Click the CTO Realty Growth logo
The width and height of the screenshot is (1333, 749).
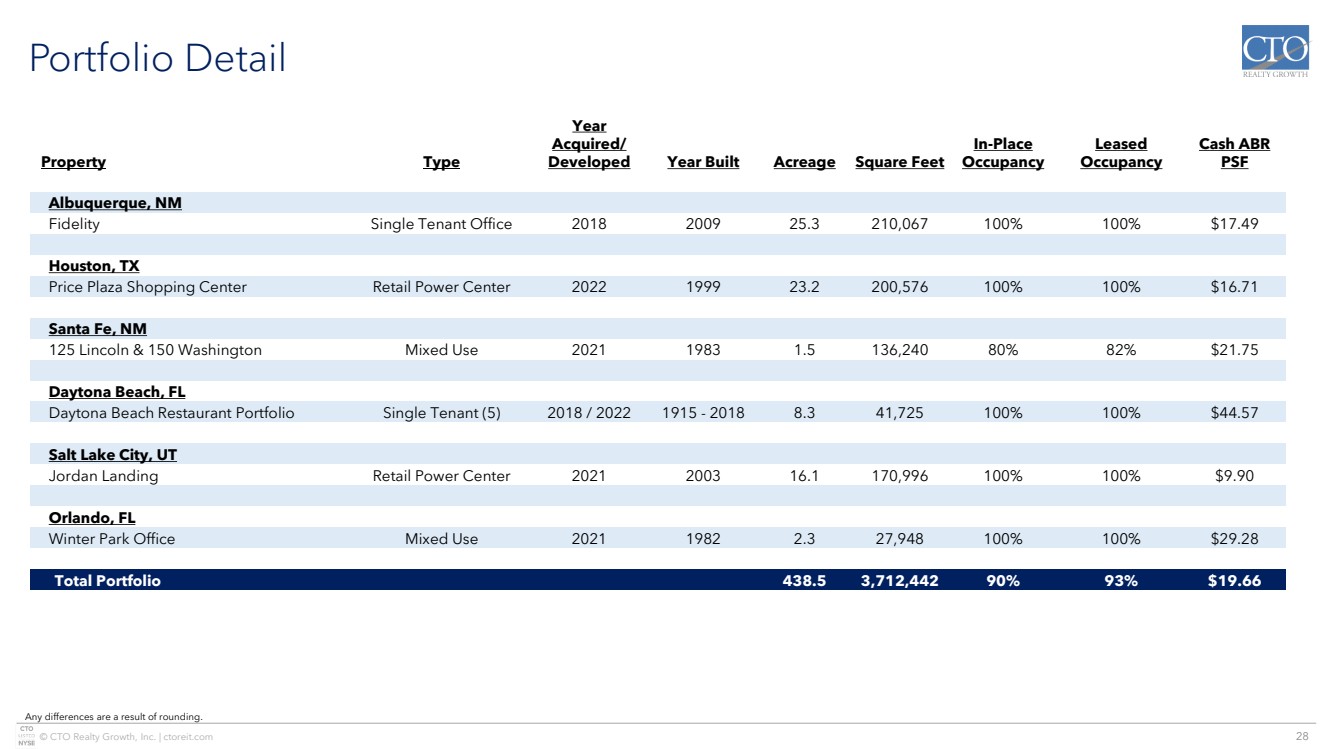pyautogui.click(x=1274, y=52)
